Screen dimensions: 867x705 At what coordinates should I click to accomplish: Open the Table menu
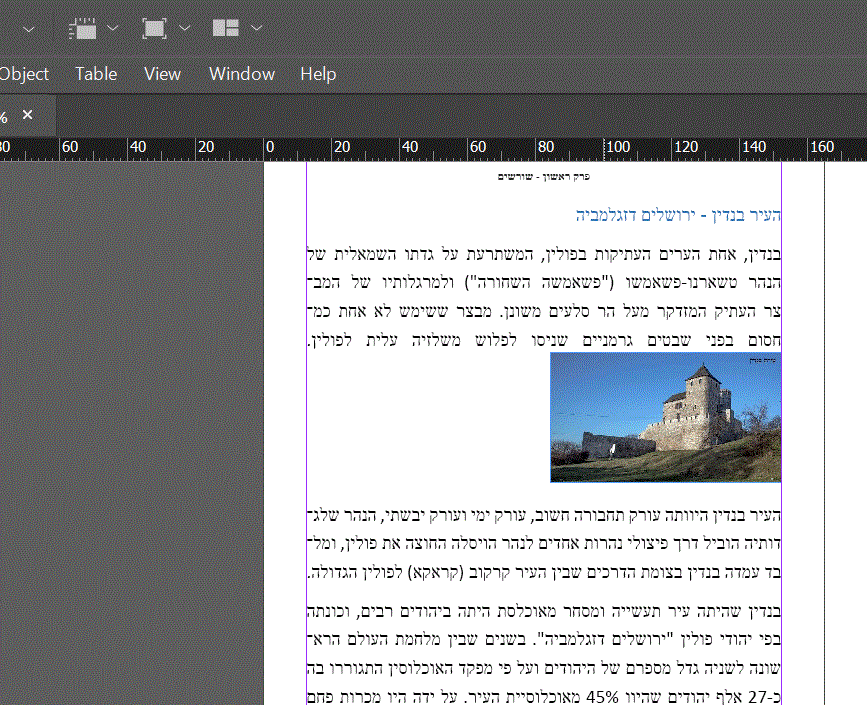(x=96, y=74)
